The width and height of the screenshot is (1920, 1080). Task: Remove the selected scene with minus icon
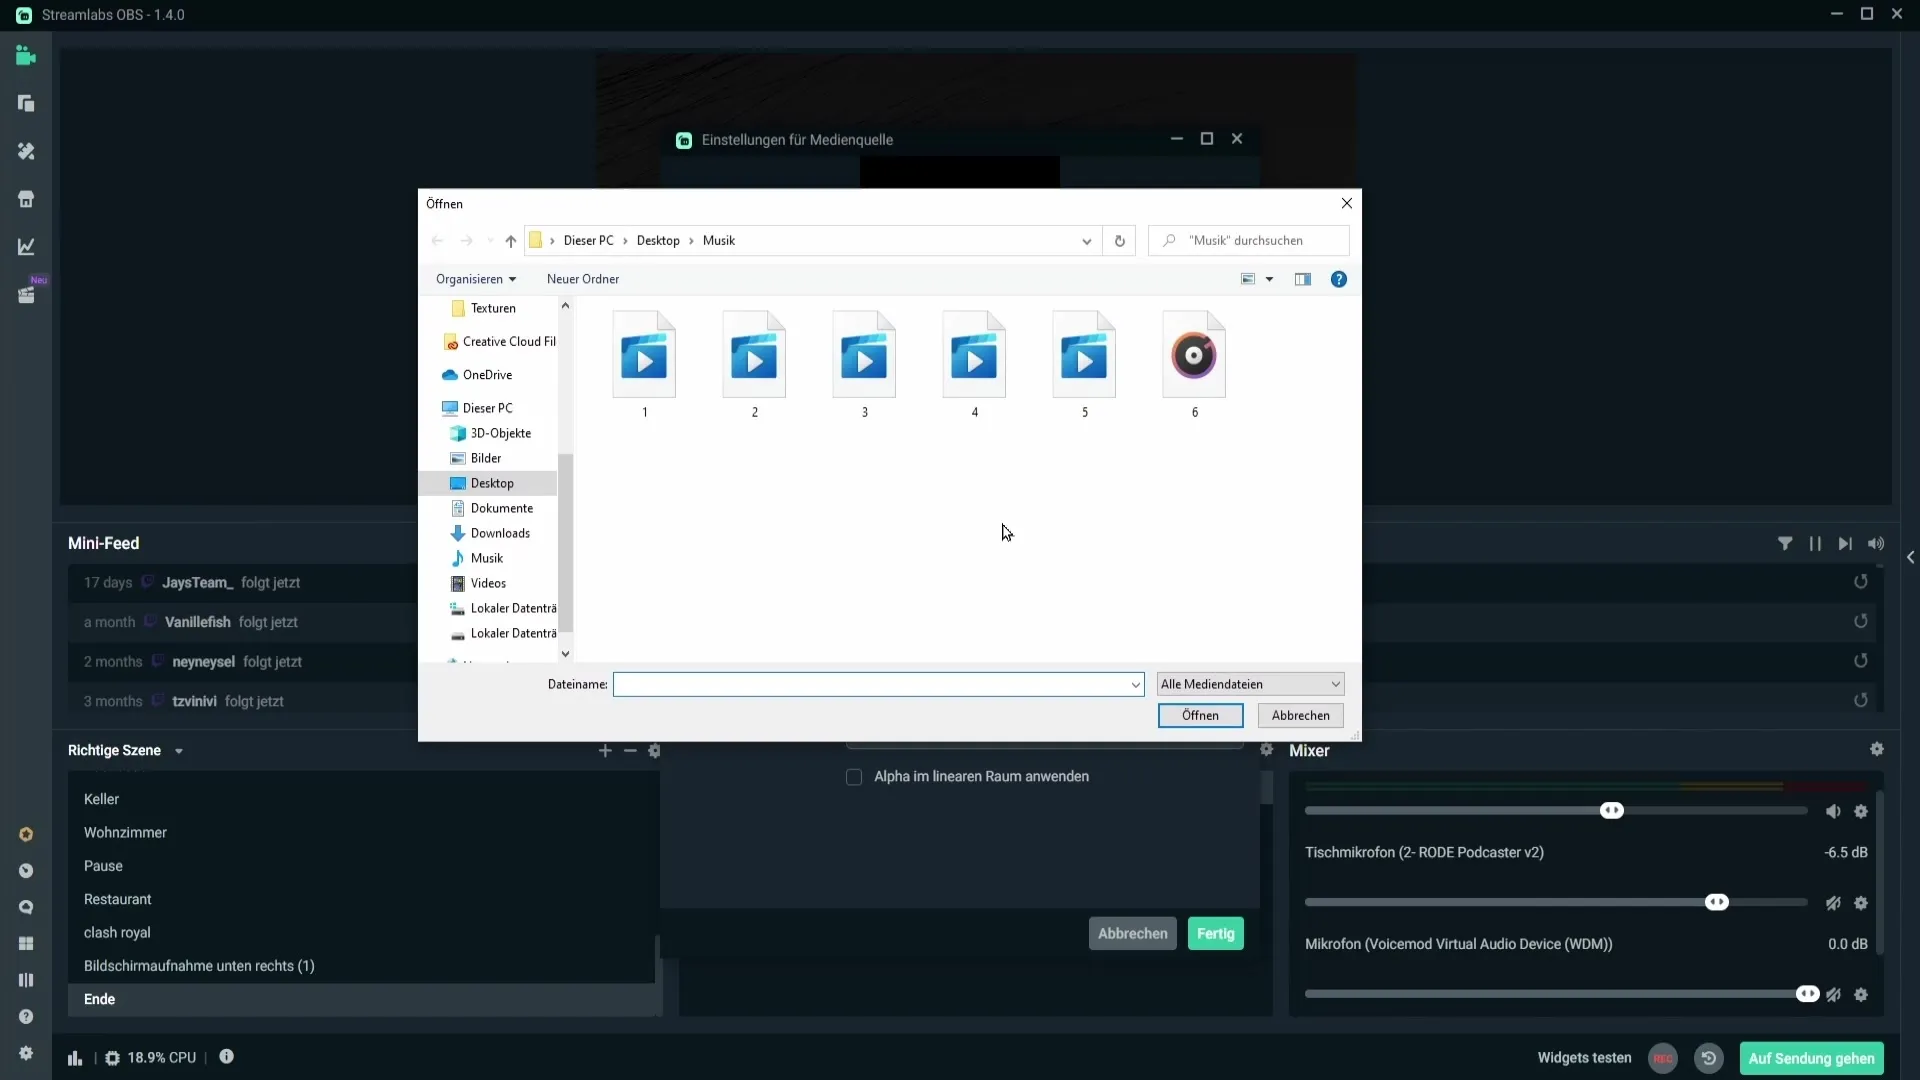click(630, 751)
